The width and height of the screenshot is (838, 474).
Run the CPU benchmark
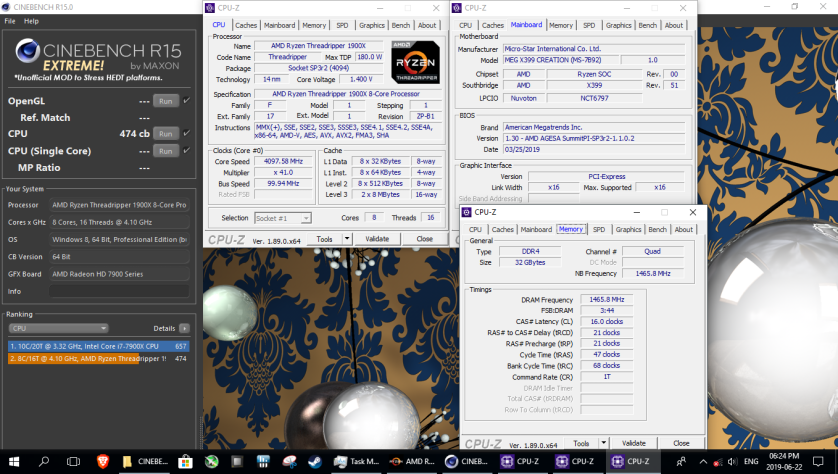[166, 134]
